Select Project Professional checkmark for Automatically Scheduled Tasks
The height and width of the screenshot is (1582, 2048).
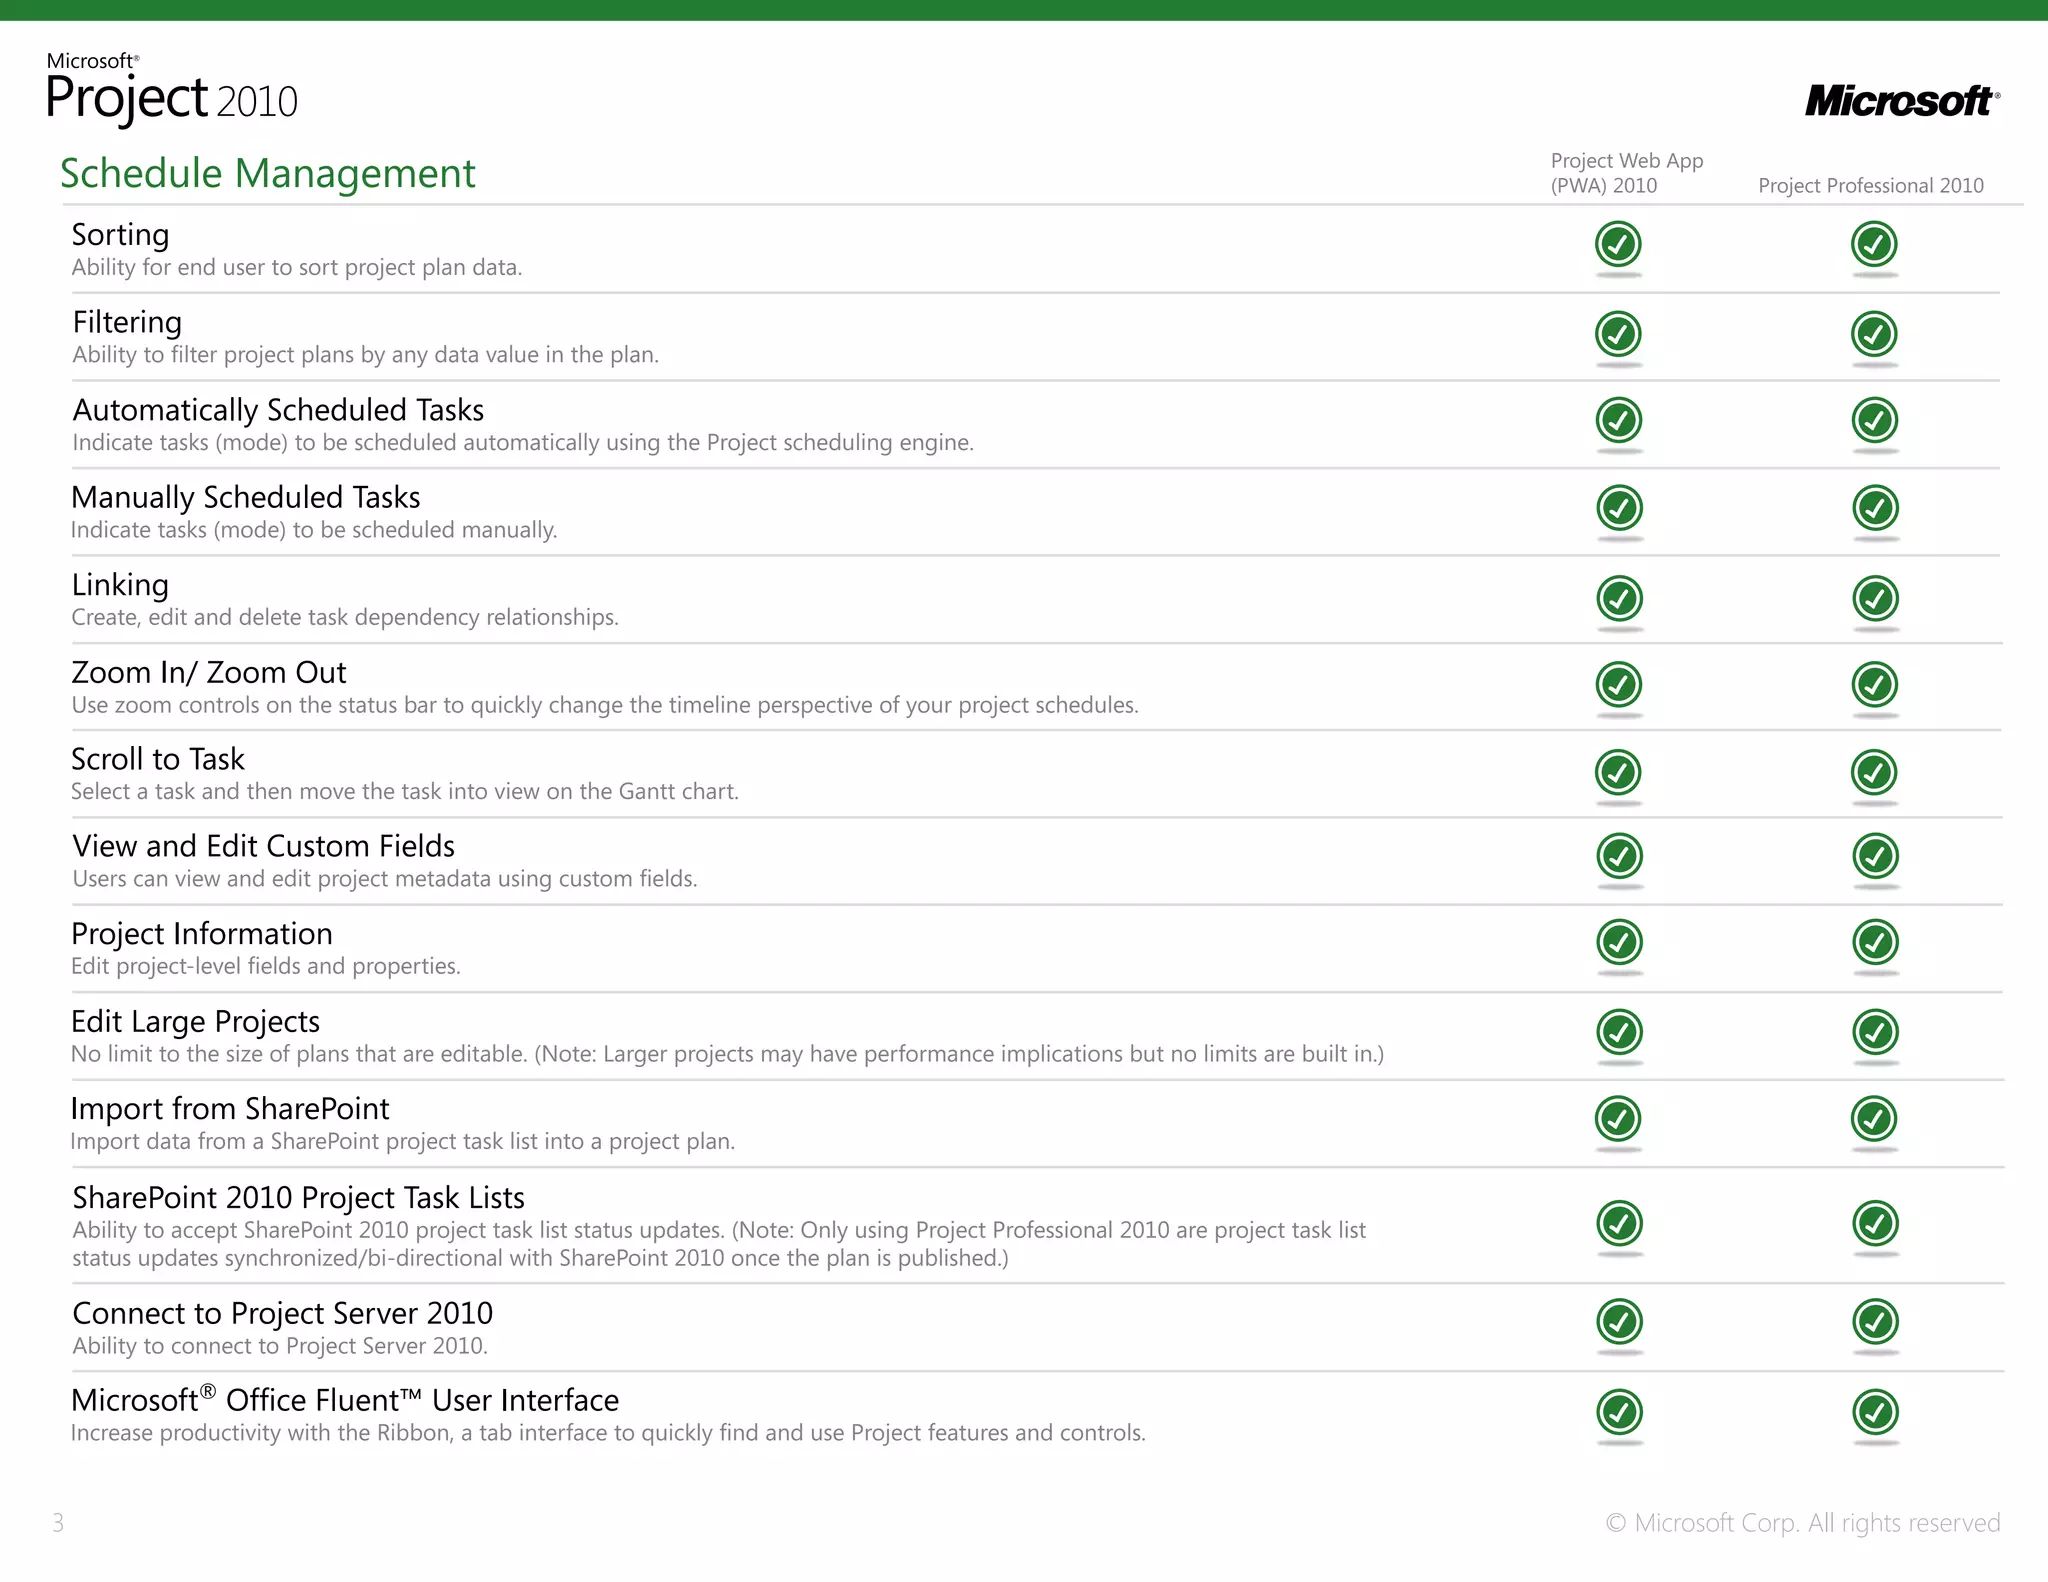[1876, 420]
